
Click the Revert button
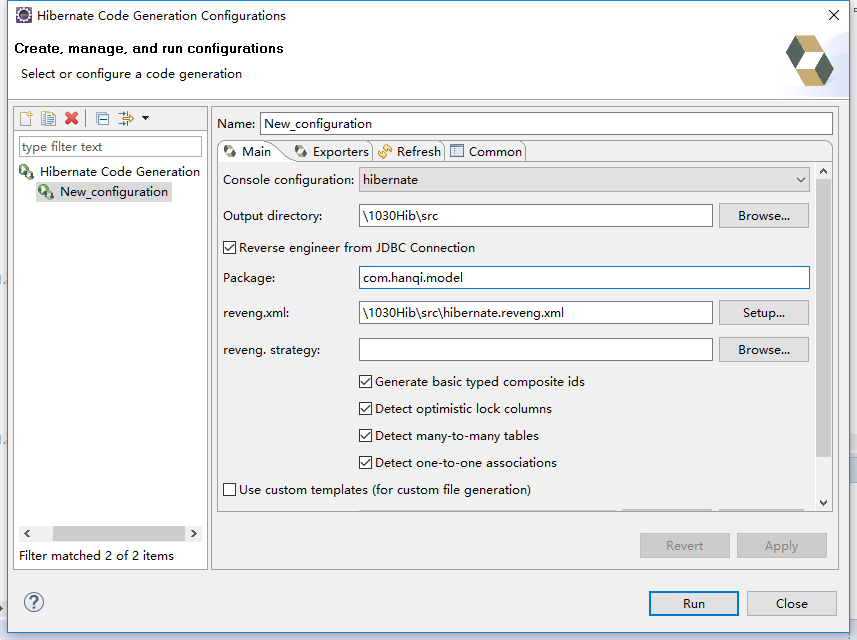[x=684, y=545]
